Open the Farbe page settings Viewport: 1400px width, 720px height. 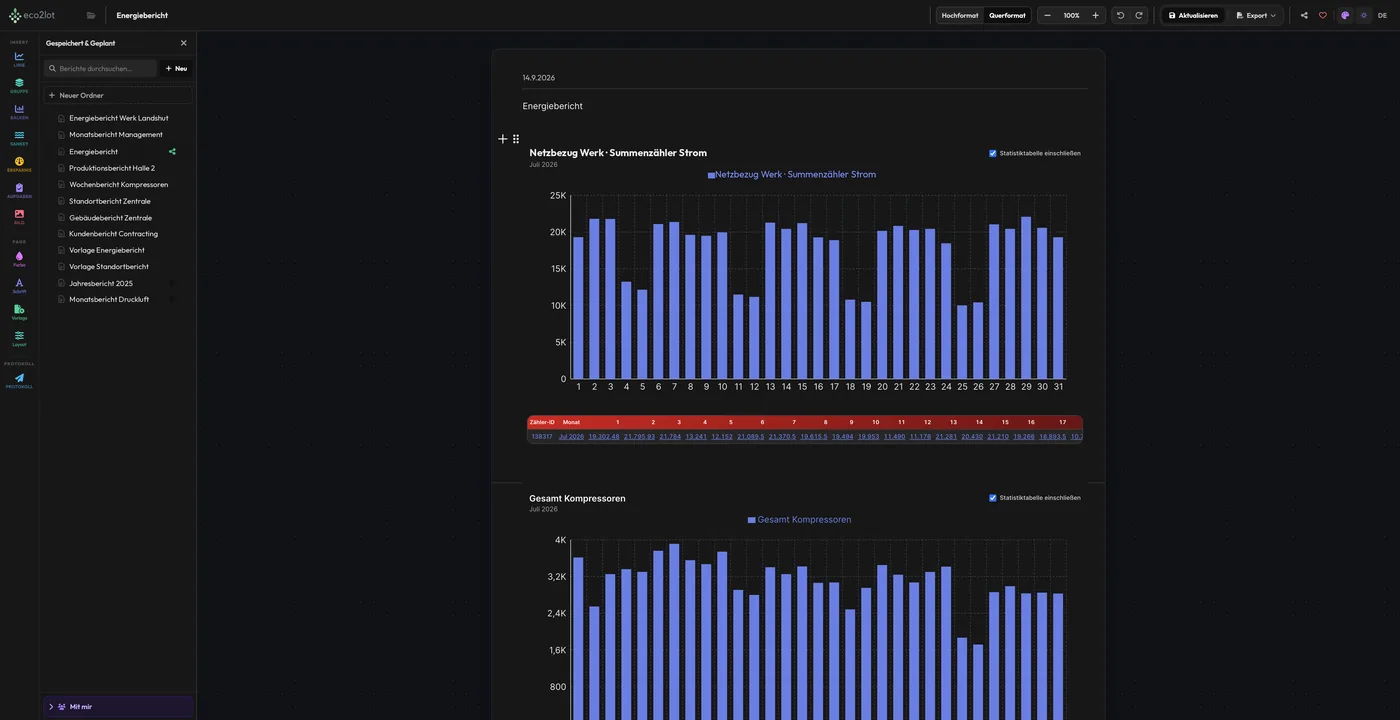click(x=19, y=259)
